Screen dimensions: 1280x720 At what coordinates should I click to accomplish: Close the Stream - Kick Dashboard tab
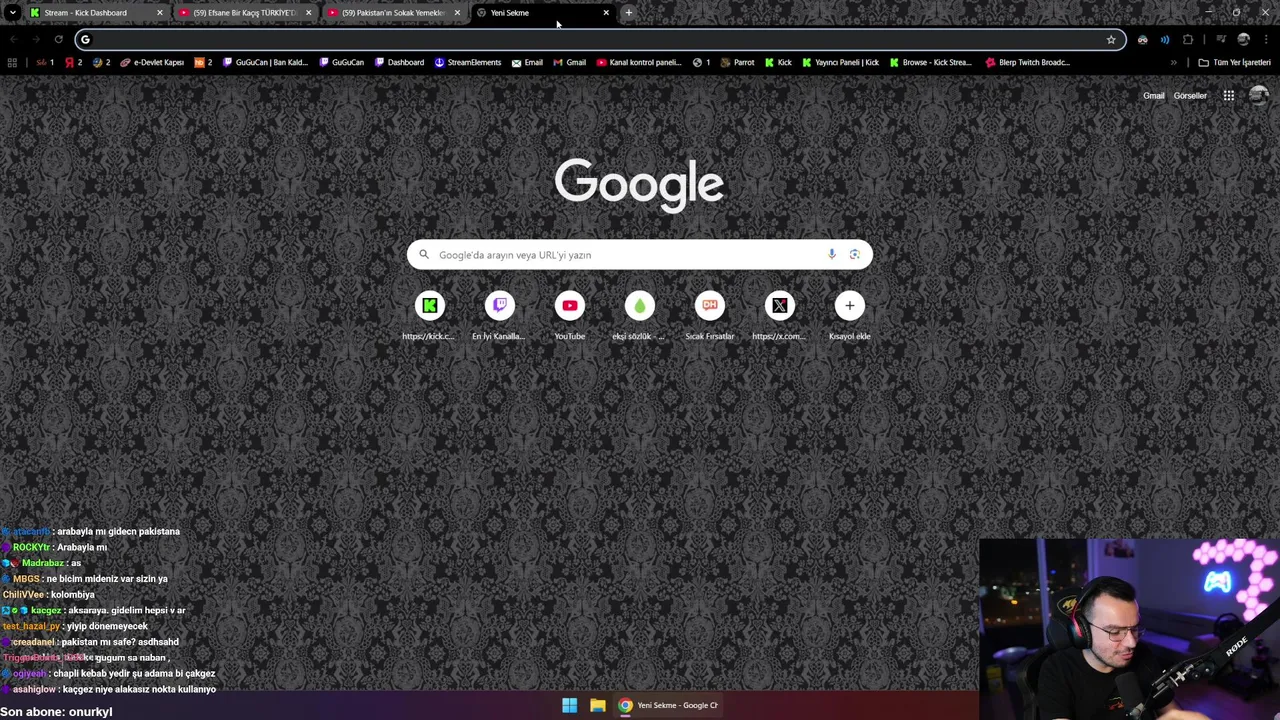pyautogui.click(x=159, y=12)
